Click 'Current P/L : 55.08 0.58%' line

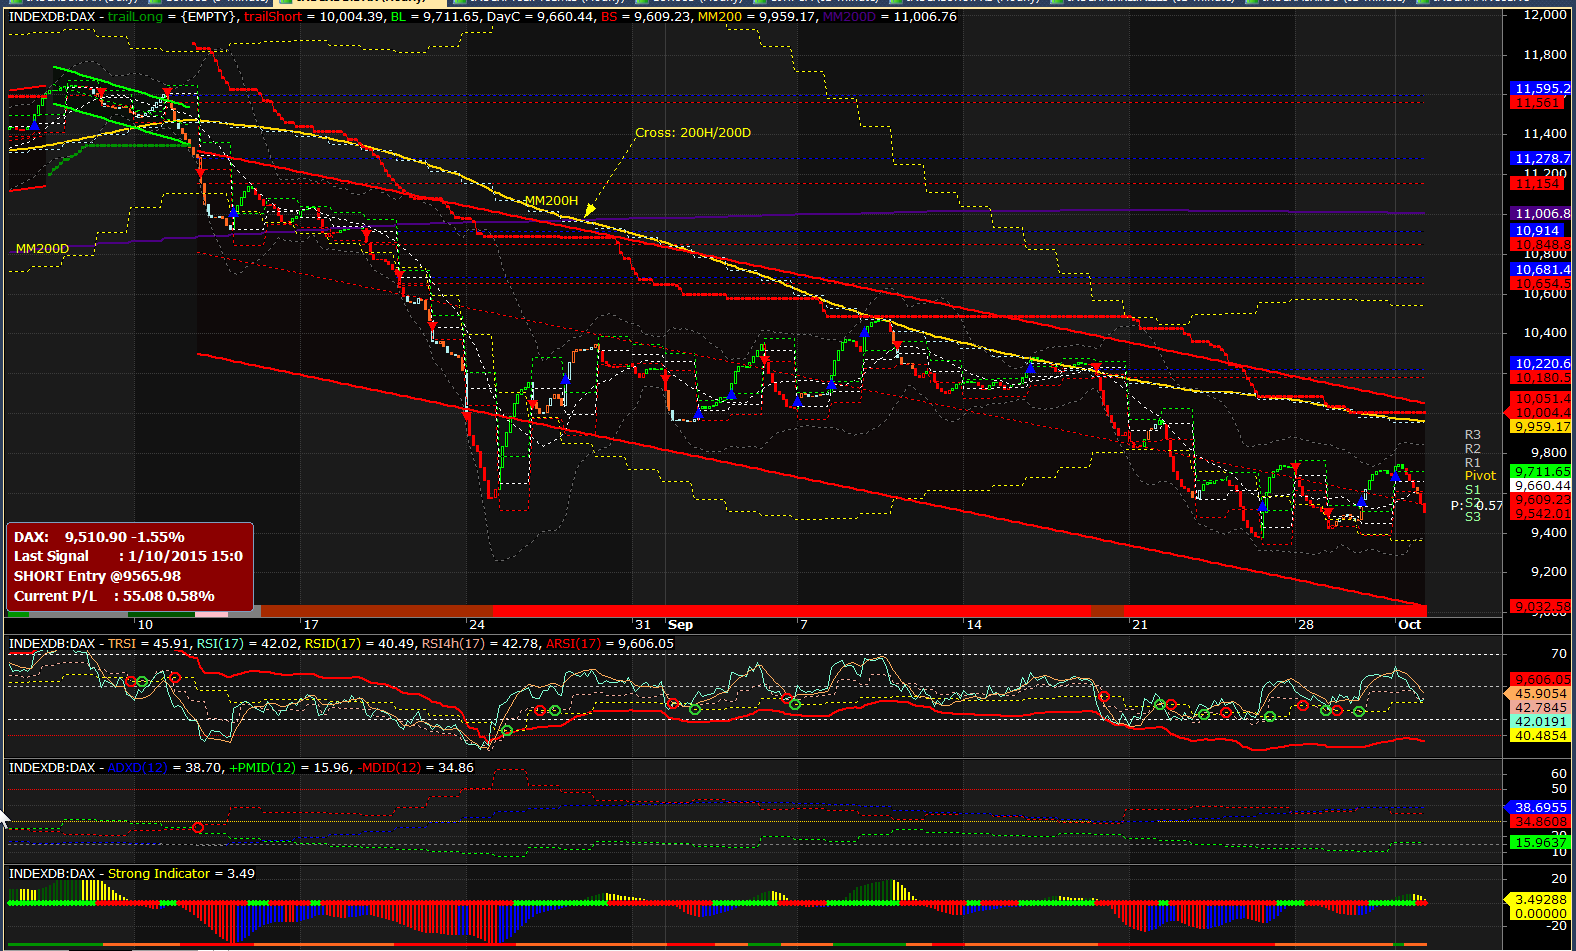coord(114,596)
